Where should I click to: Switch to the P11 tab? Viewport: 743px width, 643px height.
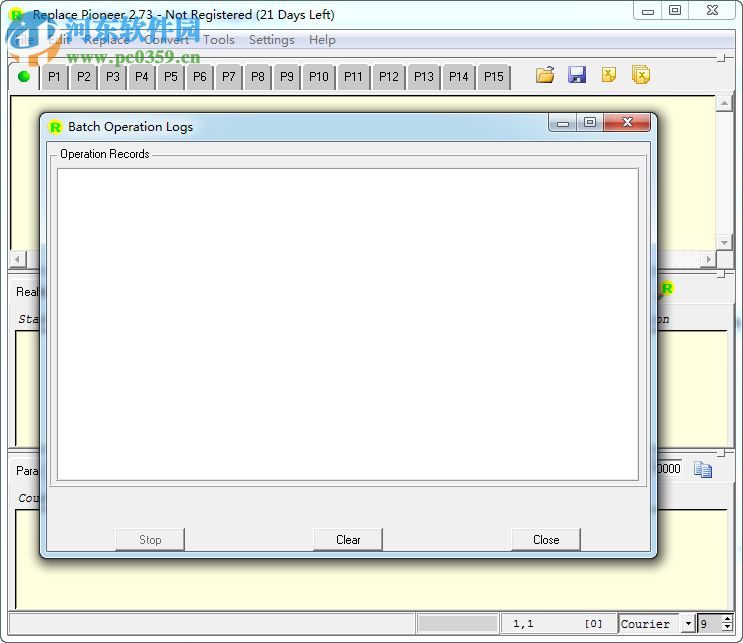click(353, 77)
